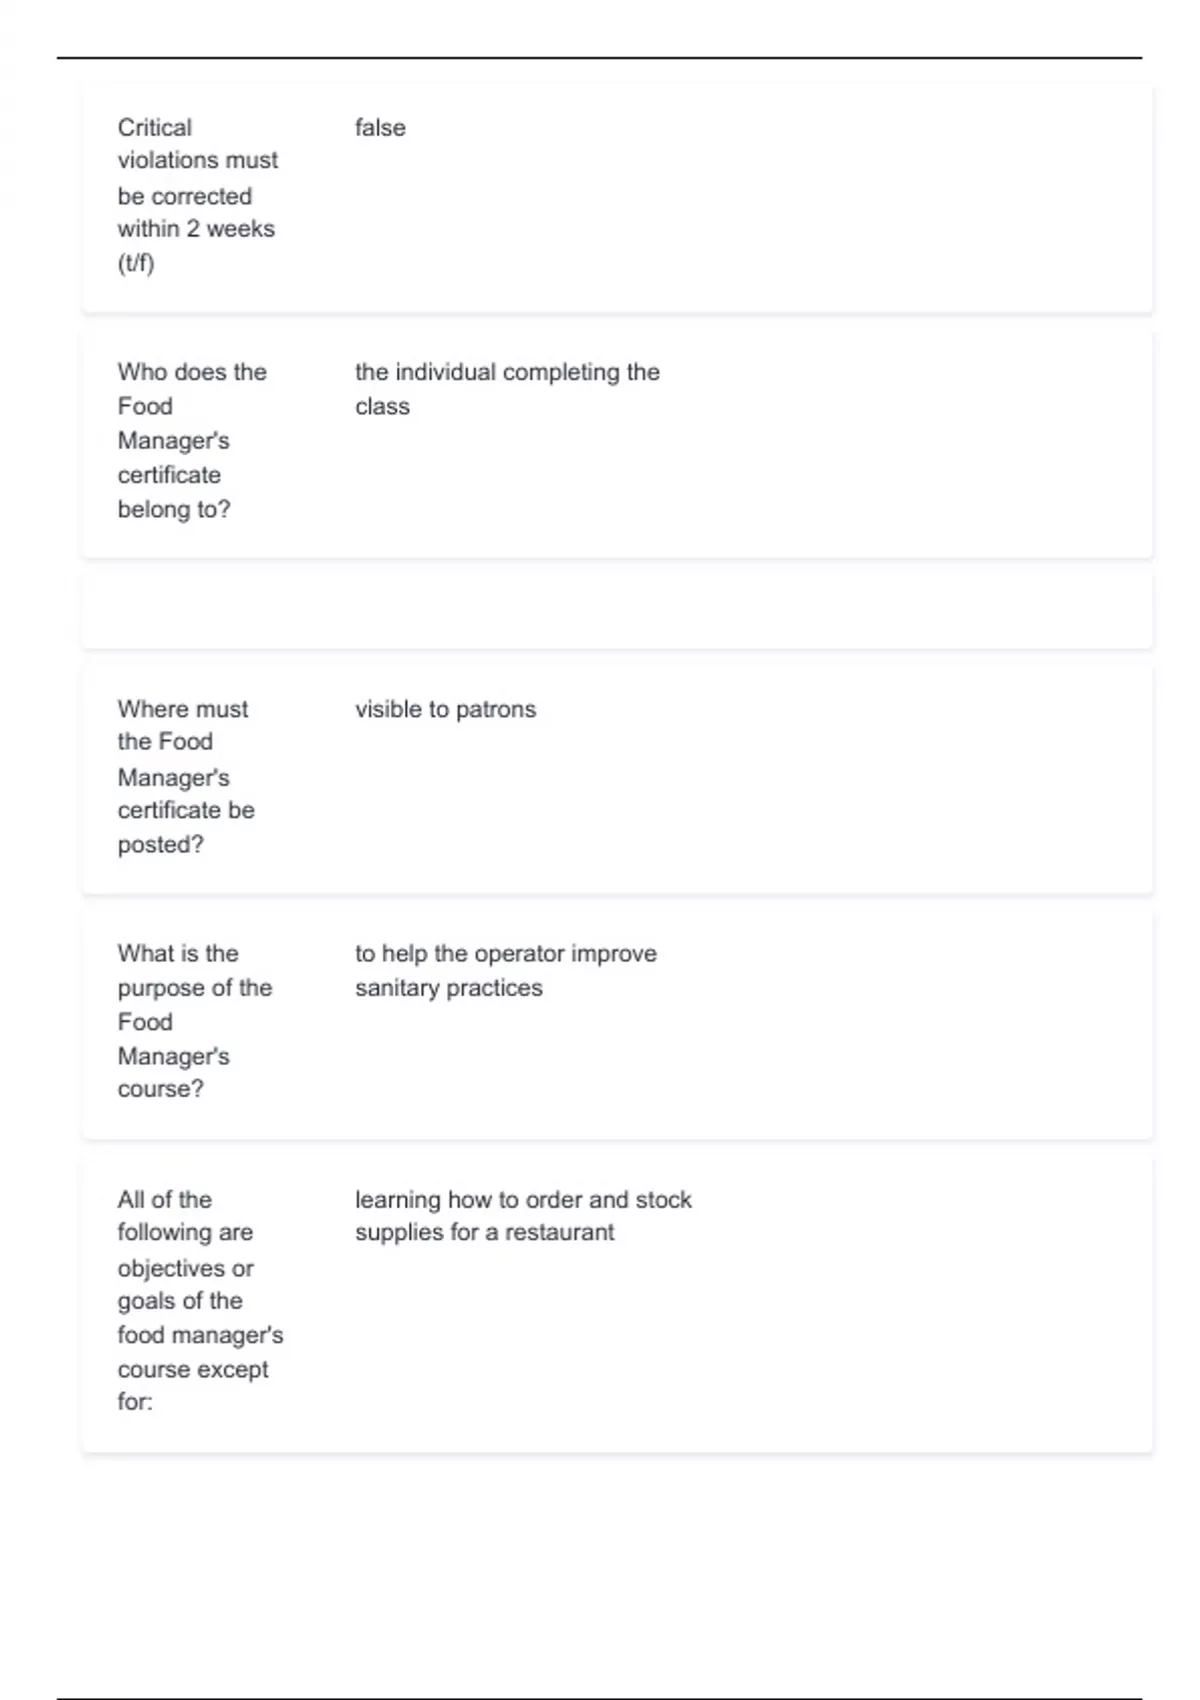Click the 'for:' text in the last card
1200x1700 pixels.
135,1402
